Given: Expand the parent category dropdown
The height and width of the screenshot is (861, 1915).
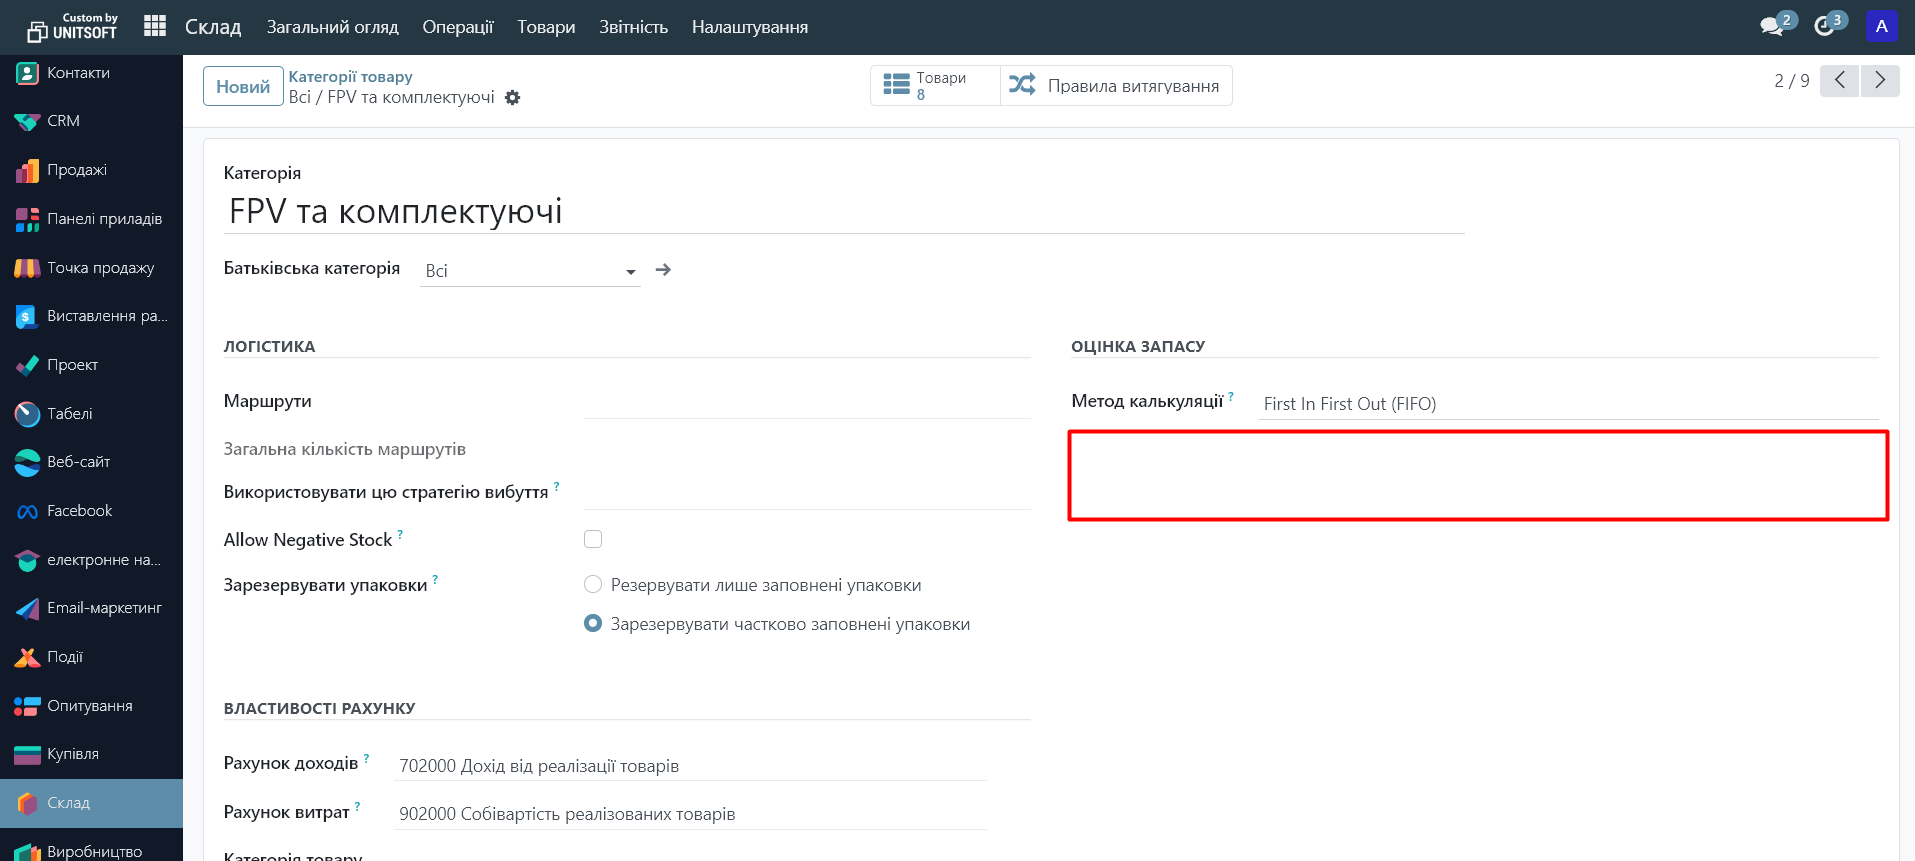Looking at the screenshot, I should point(630,272).
